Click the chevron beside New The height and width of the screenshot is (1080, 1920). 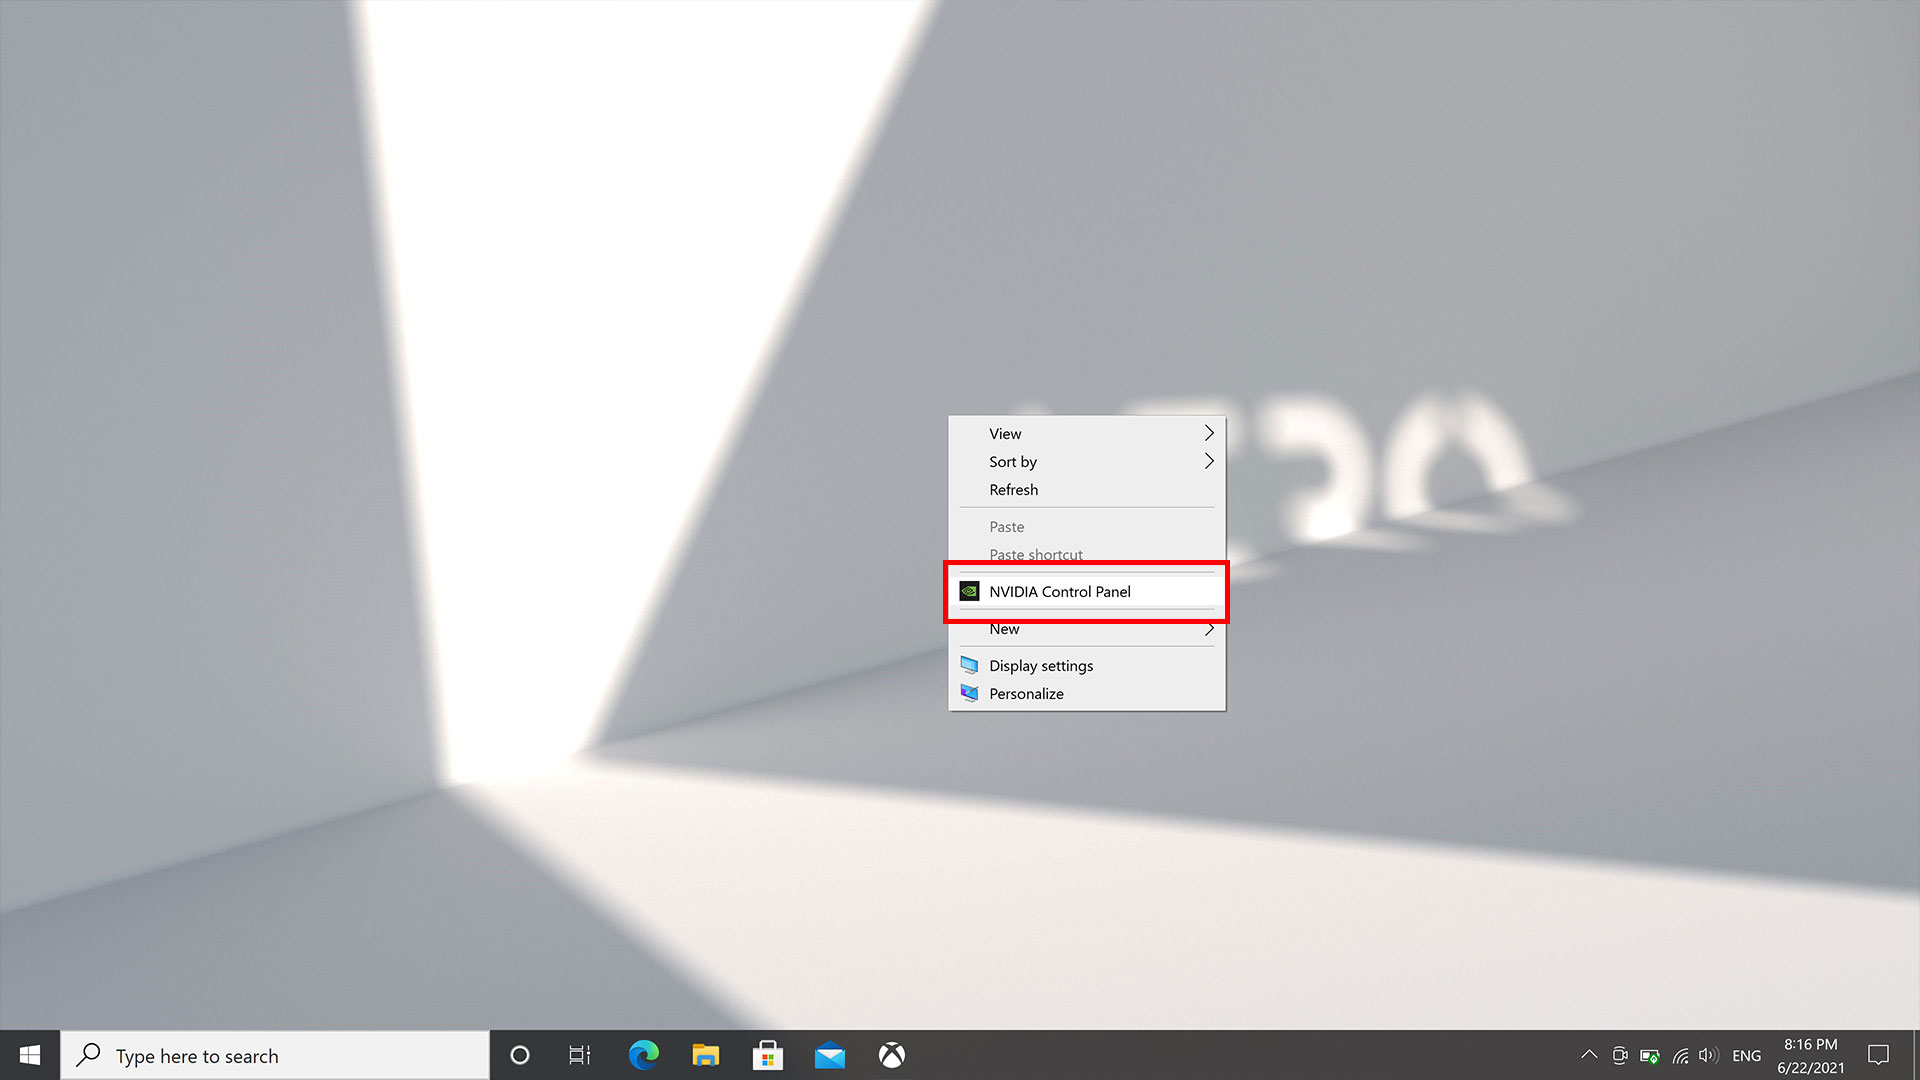1209,629
